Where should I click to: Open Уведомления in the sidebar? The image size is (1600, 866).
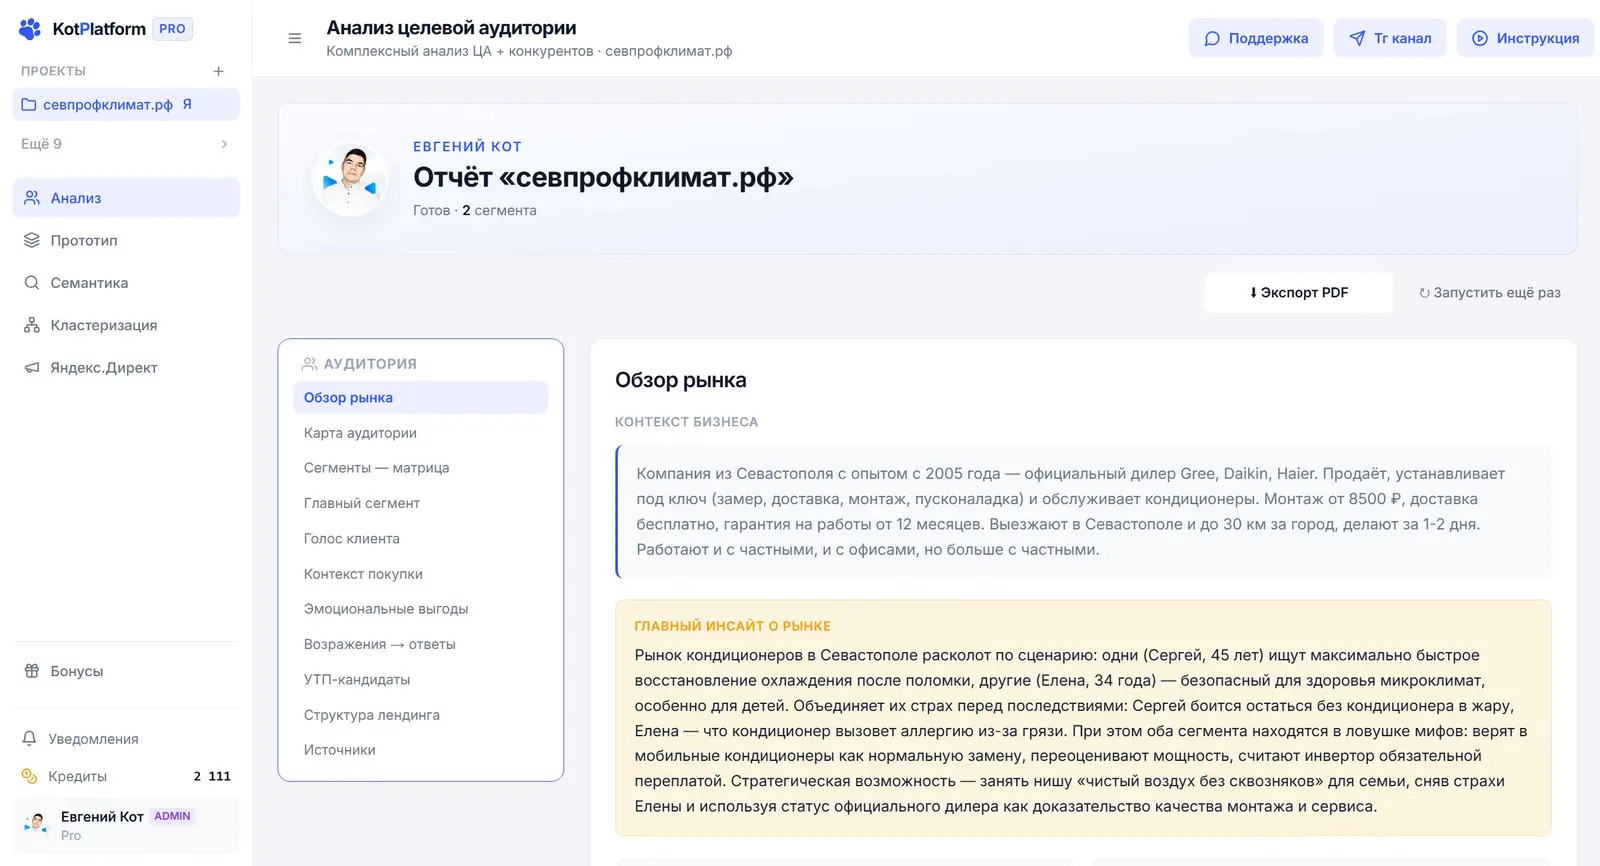pos(126,739)
